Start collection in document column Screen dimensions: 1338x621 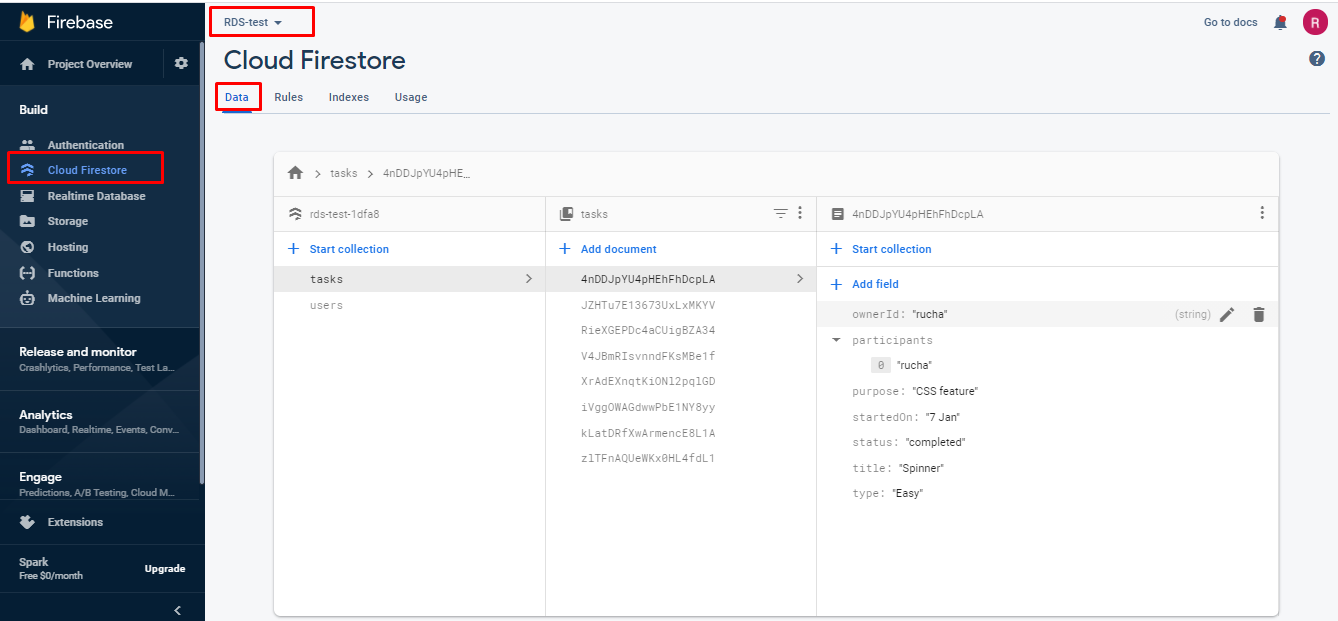click(881, 249)
